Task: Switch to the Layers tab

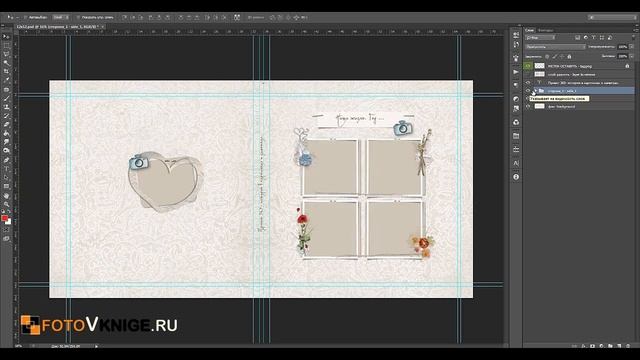Action: click(x=529, y=30)
